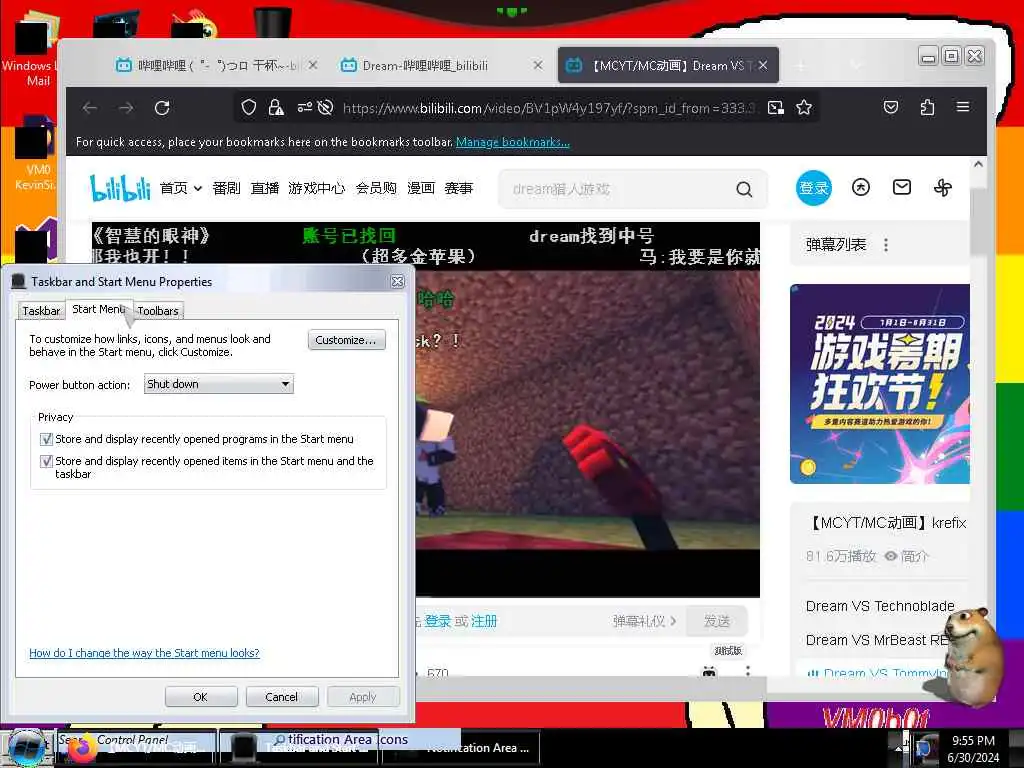Close the Taskbar and Start Menu Properties dialog
This screenshot has height=768, width=1024.
pos(397,281)
